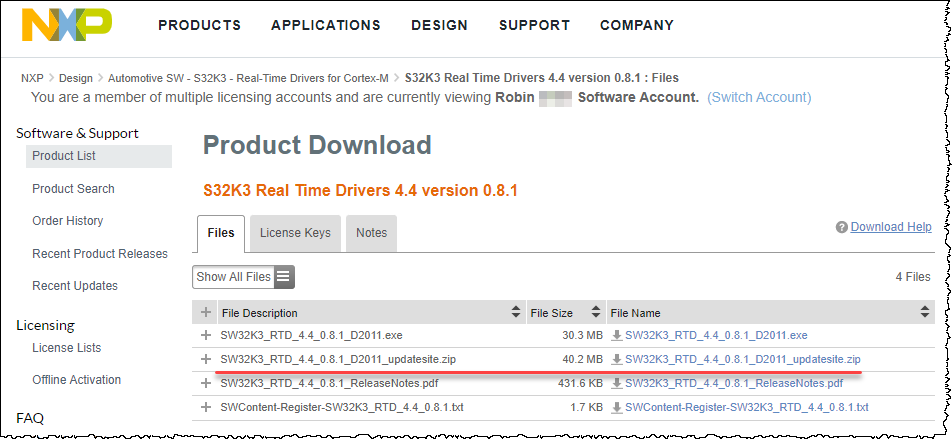The image size is (952, 440).
Task: Click the Download Help question mark icon
Action: click(842, 227)
